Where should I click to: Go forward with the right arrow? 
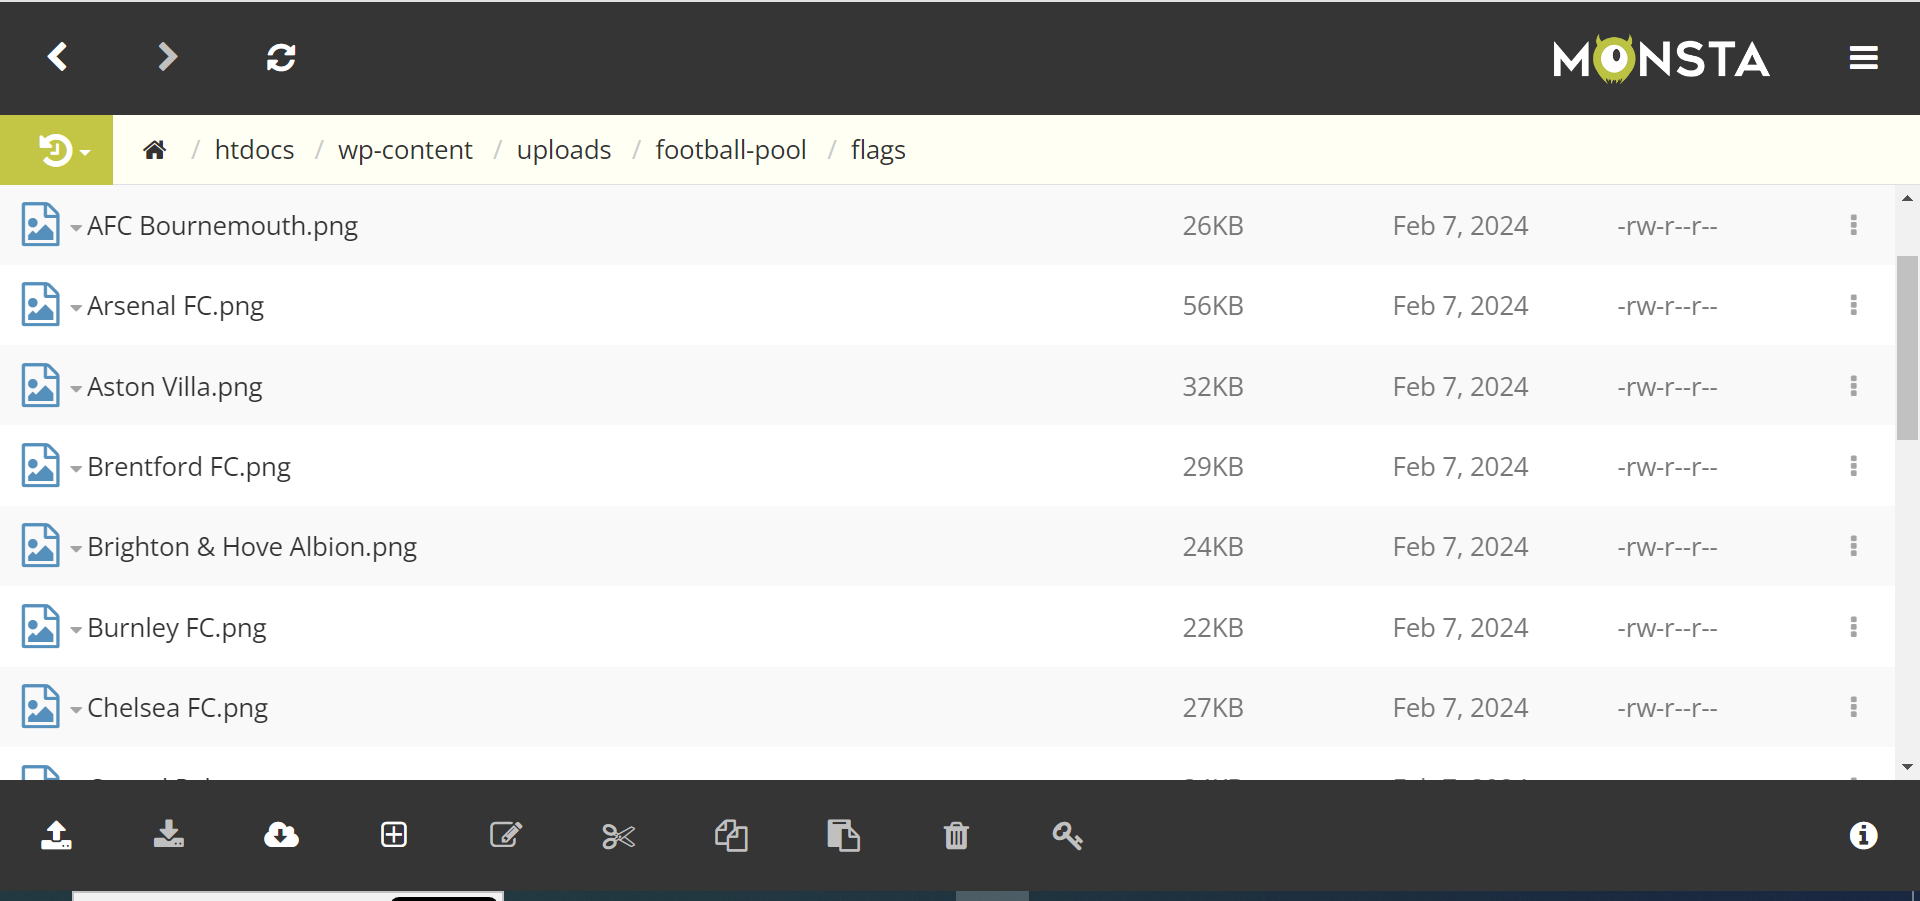168,57
